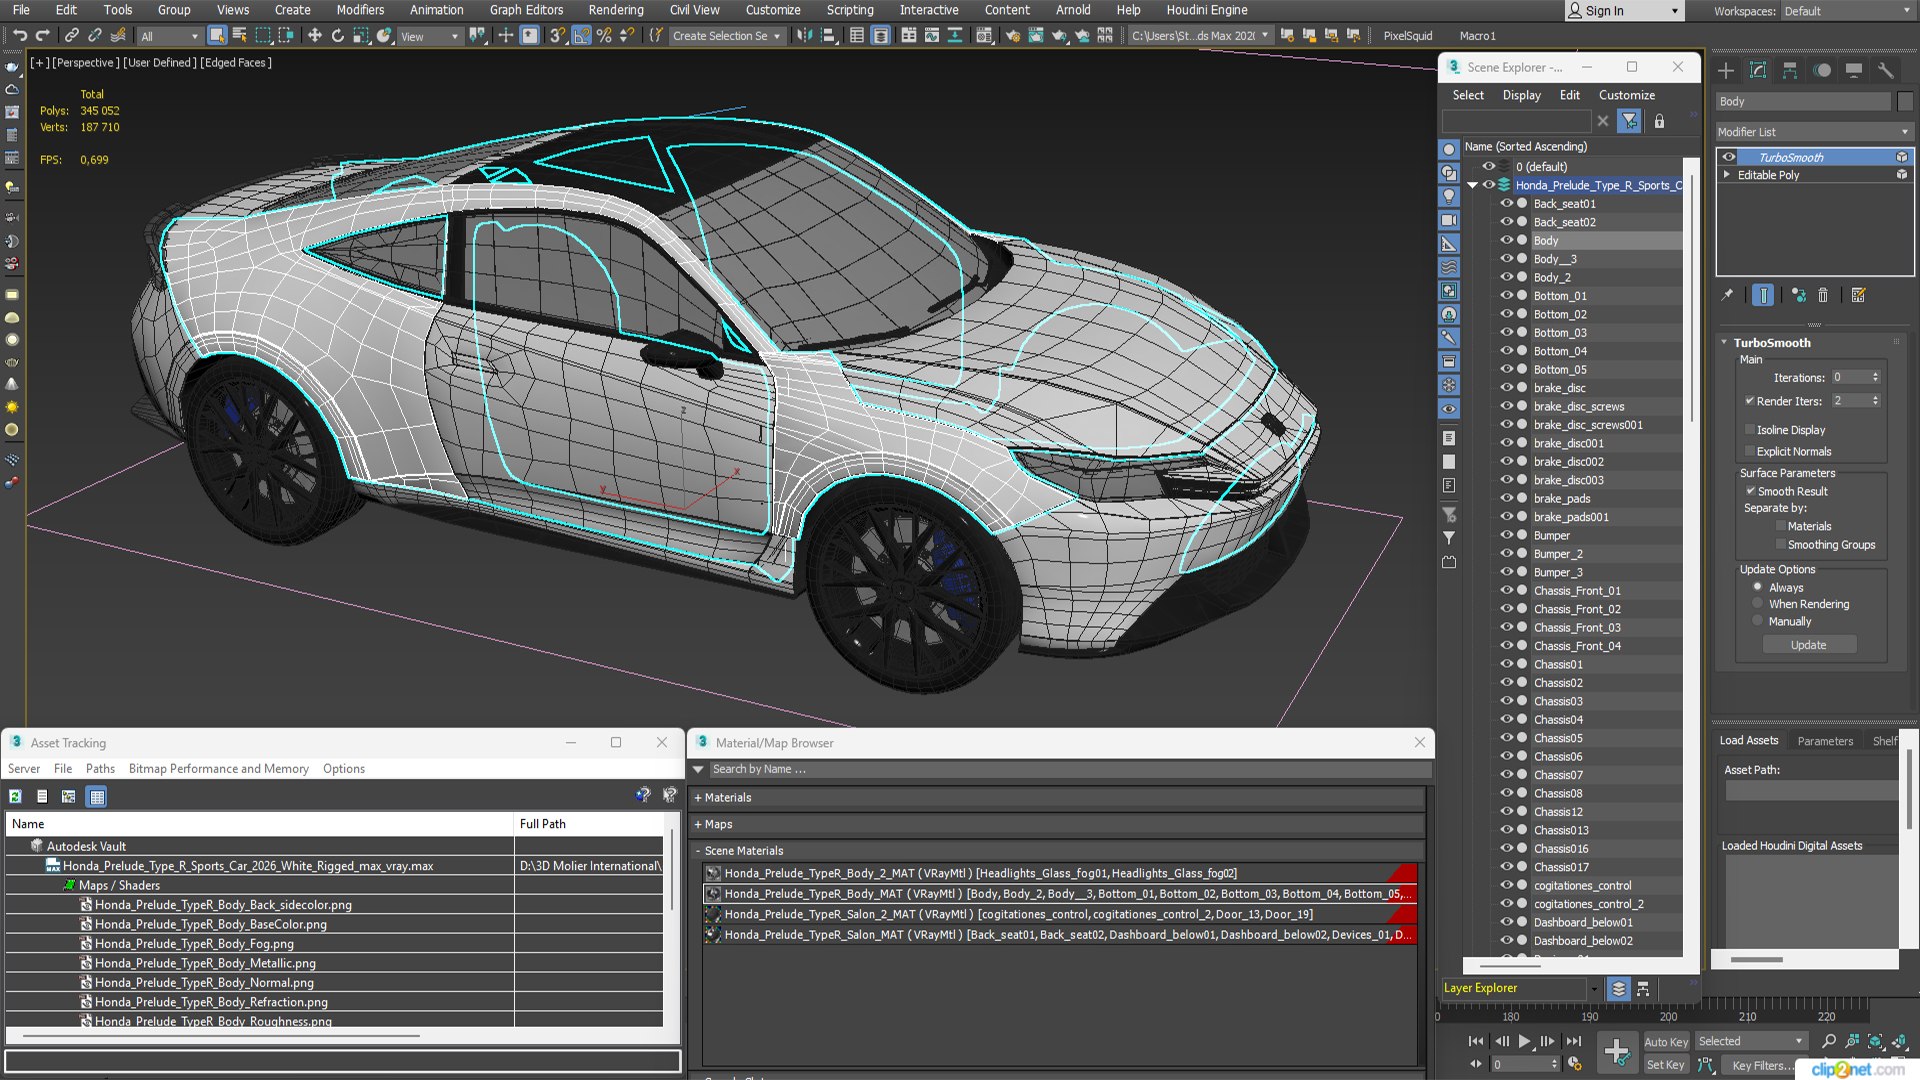Screen dimensions: 1920x1080
Task: Select the Manually update radio option
Action: [1757, 621]
